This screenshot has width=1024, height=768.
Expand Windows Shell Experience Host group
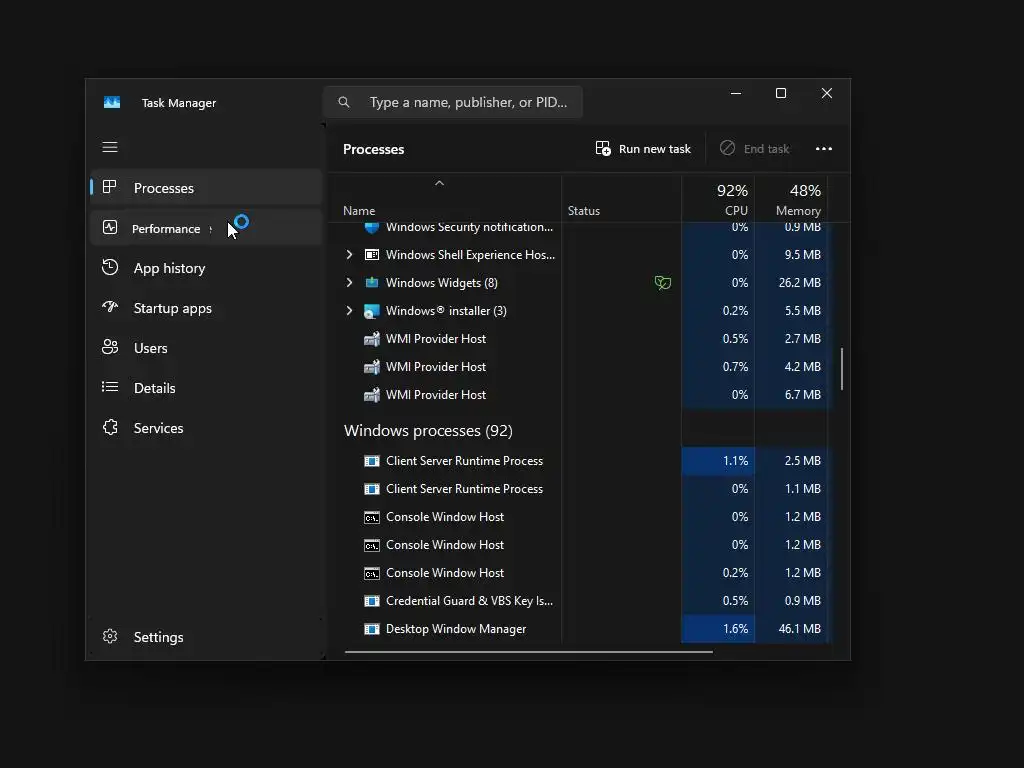[349, 255]
